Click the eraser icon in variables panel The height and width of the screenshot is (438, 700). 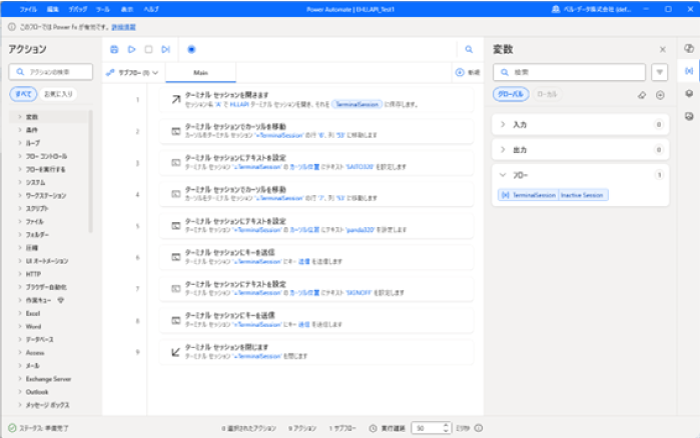click(x=642, y=94)
